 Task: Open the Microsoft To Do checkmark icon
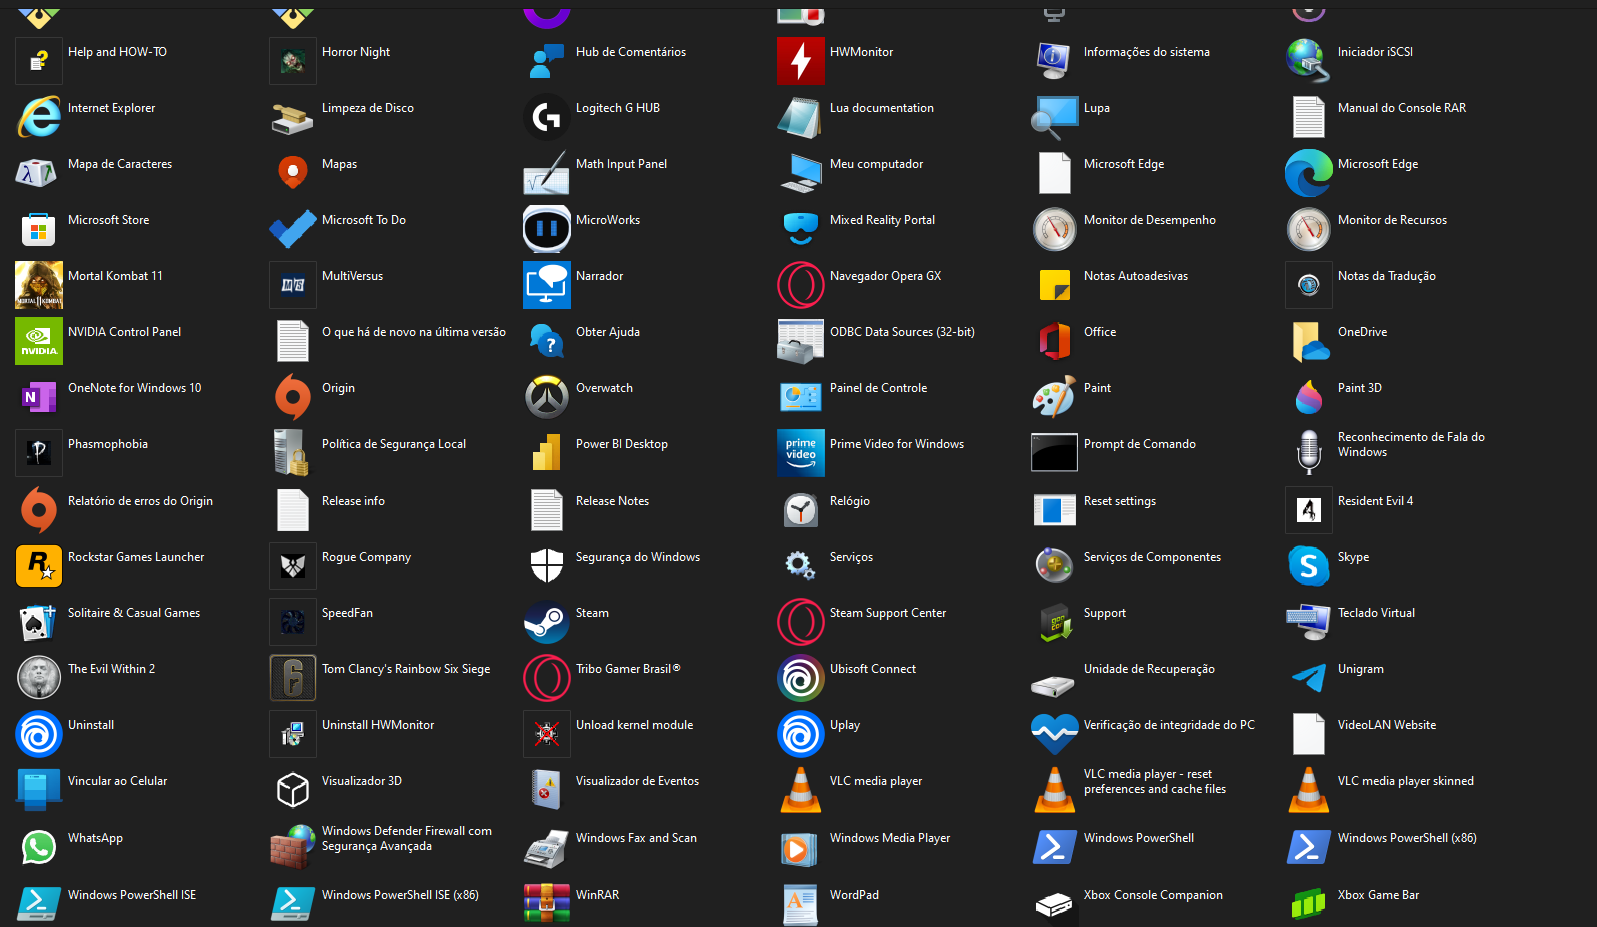point(293,229)
